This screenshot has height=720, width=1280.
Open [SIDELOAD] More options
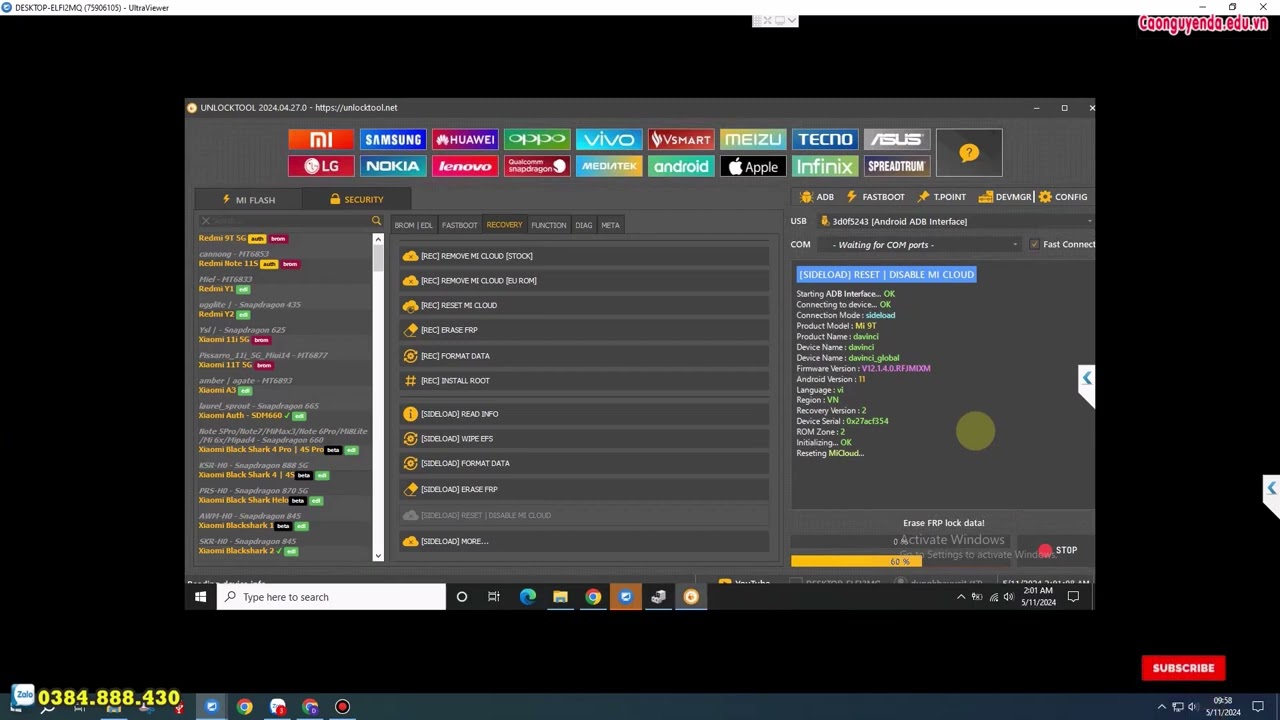click(585, 542)
